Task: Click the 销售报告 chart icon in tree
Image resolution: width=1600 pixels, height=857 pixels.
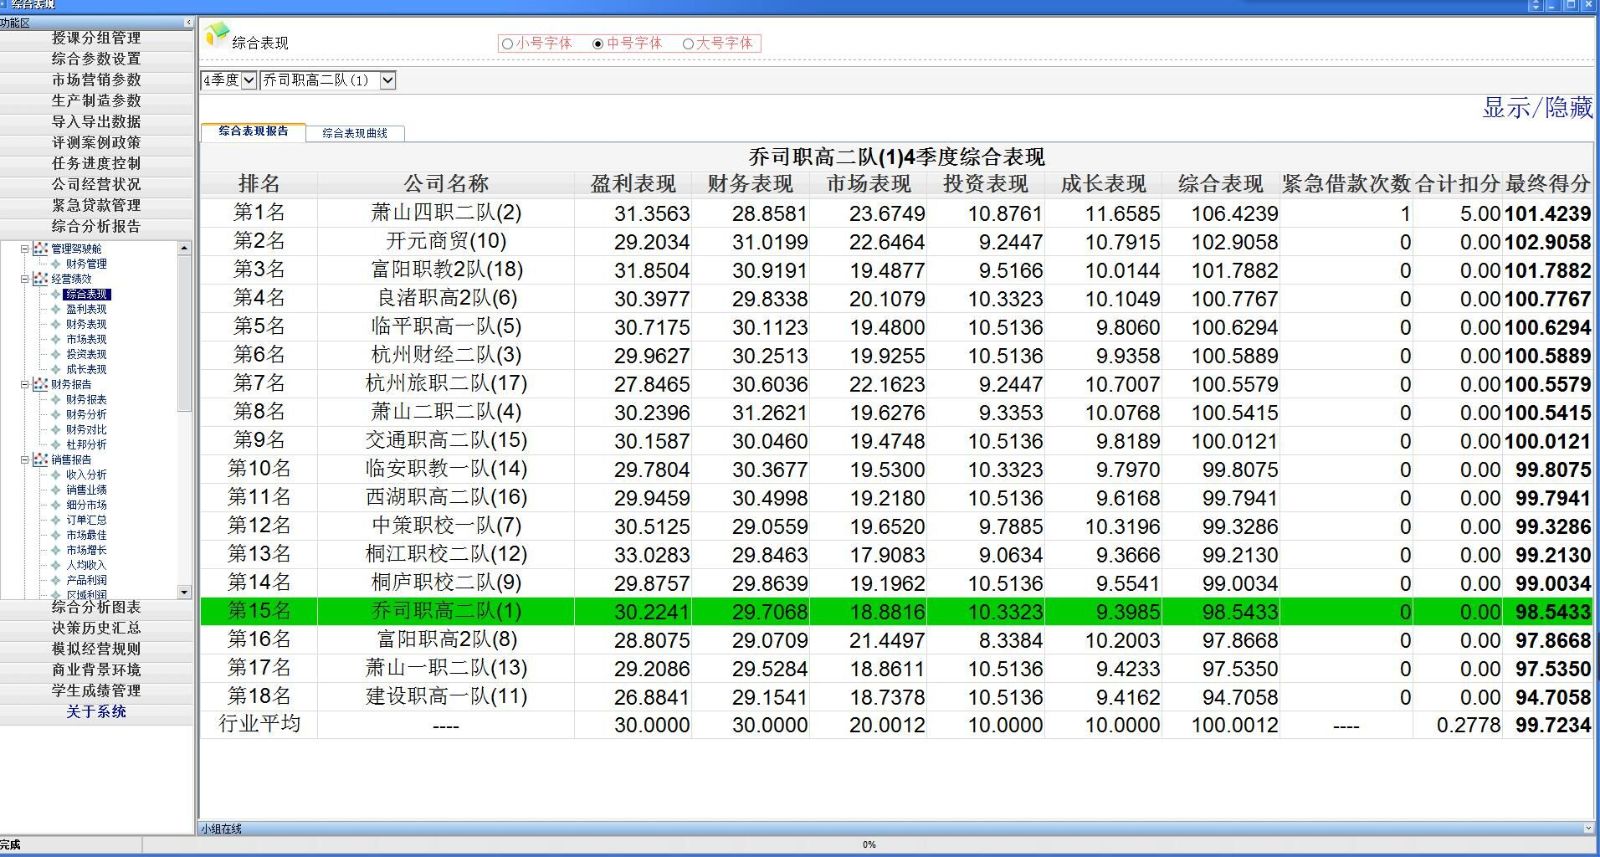Action: [x=40, y=460]
